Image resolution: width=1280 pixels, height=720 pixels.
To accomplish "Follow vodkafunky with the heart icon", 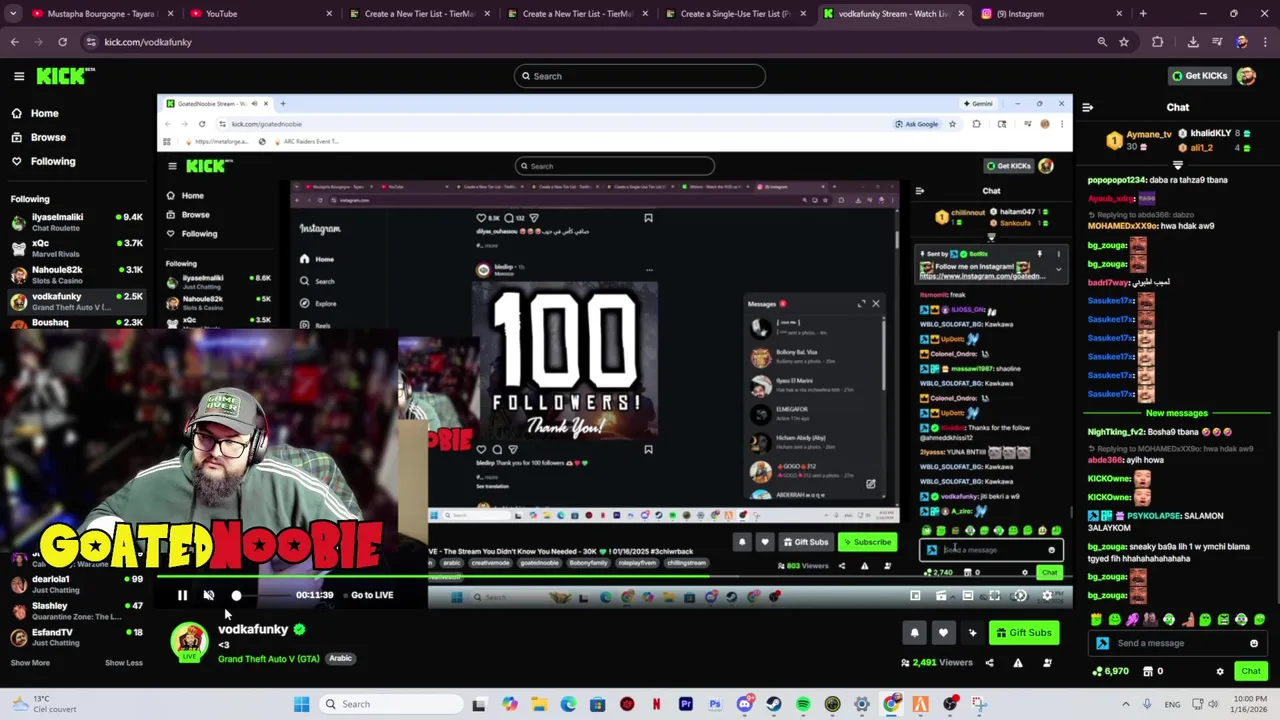I will [943, 633].
